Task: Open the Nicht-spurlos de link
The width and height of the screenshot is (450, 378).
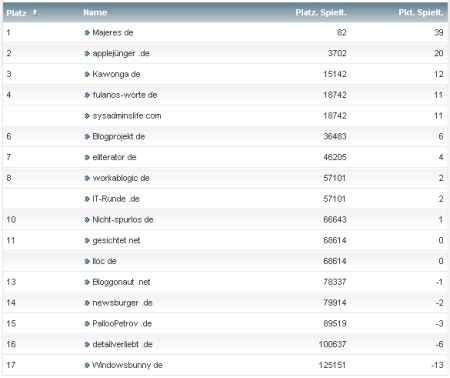Action: pyautogui.click(x=123, y=220)
